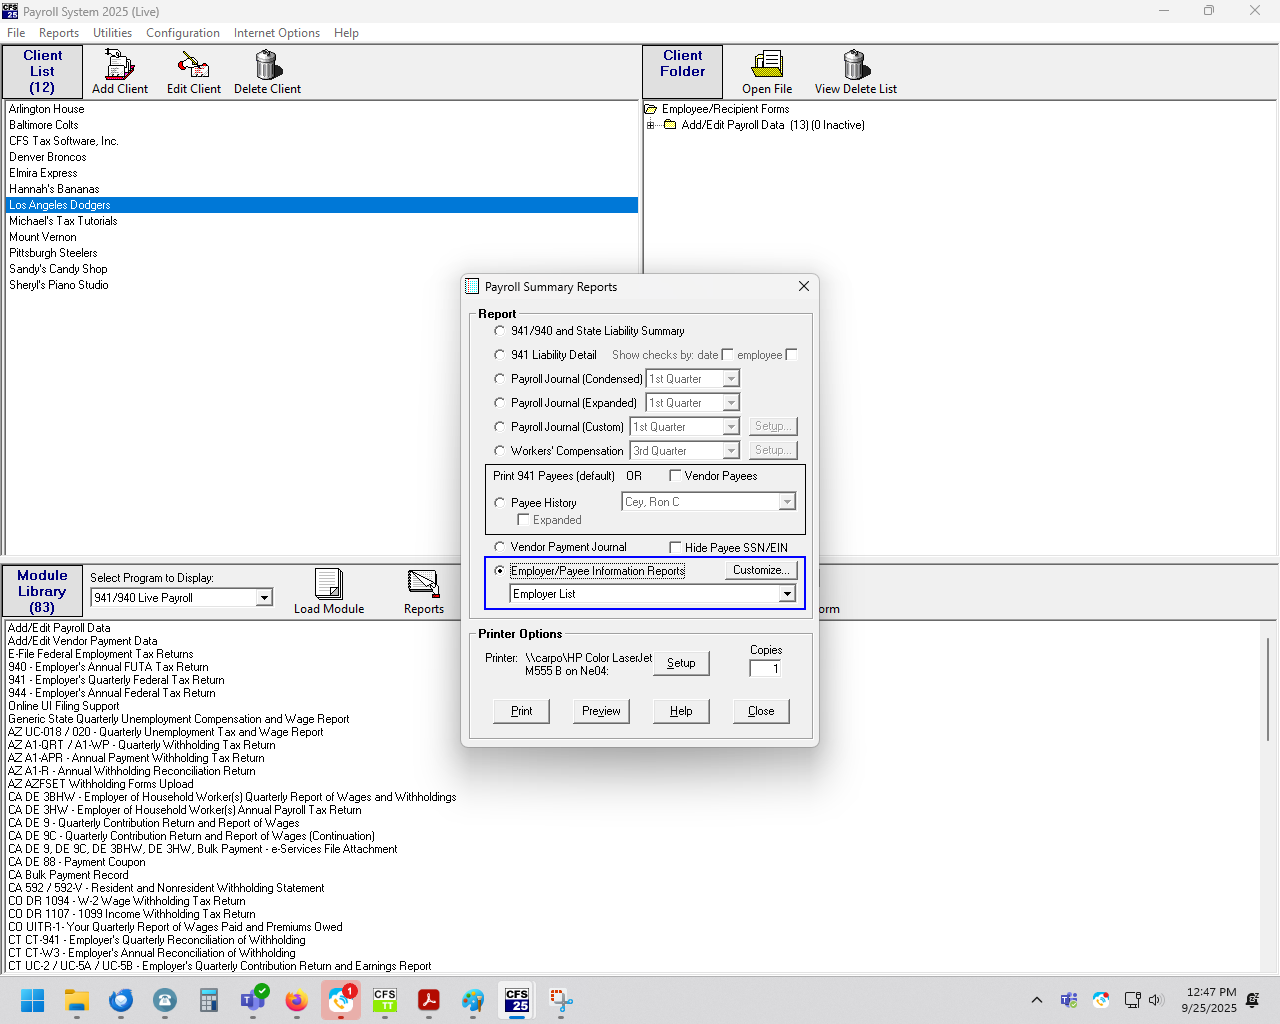Expand the Add/Edit Payroll Data tree node
This screenshot has width=1280, height=1024.
[x=651, y=125]
